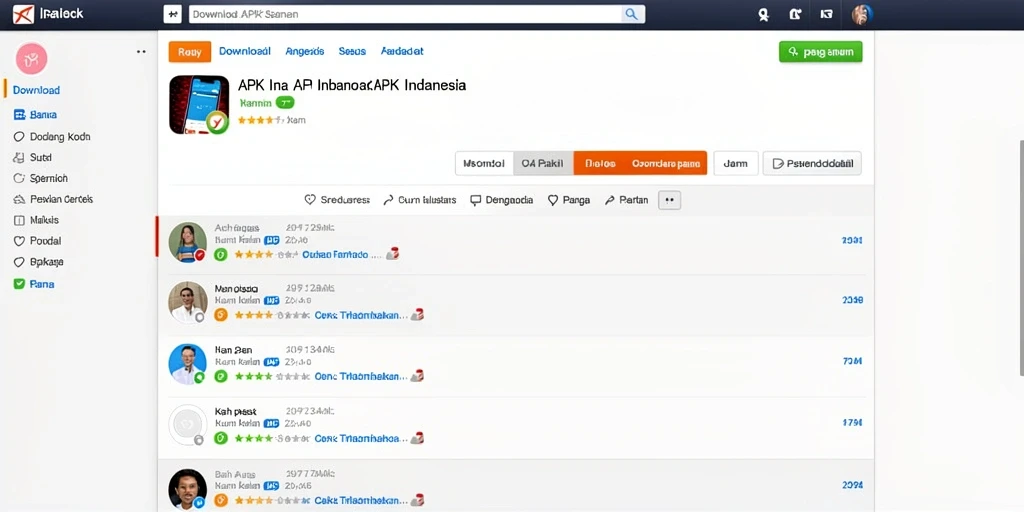
Task: Click the Panga heart filter
Action: pyautogui.click(x=569, y=200)
